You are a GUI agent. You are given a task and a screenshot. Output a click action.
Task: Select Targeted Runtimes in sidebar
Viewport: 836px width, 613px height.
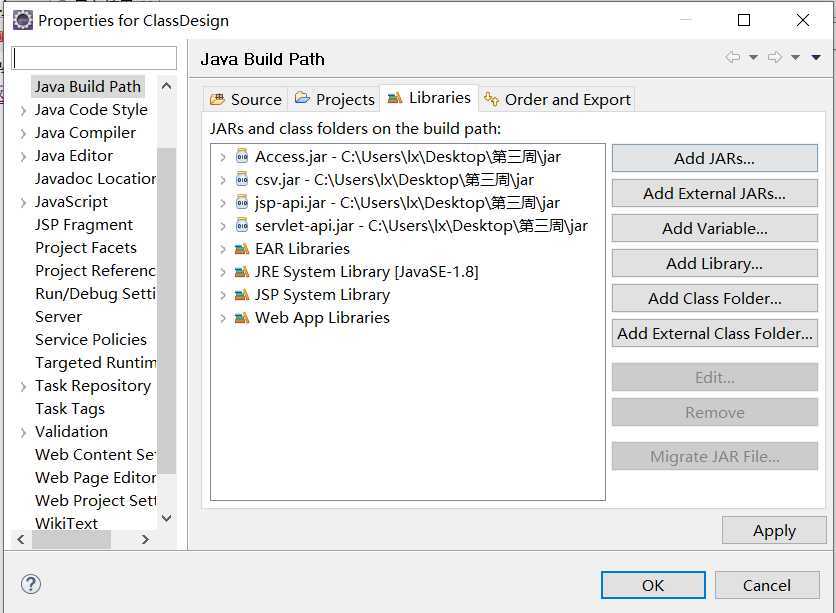(x=95, y=362)
